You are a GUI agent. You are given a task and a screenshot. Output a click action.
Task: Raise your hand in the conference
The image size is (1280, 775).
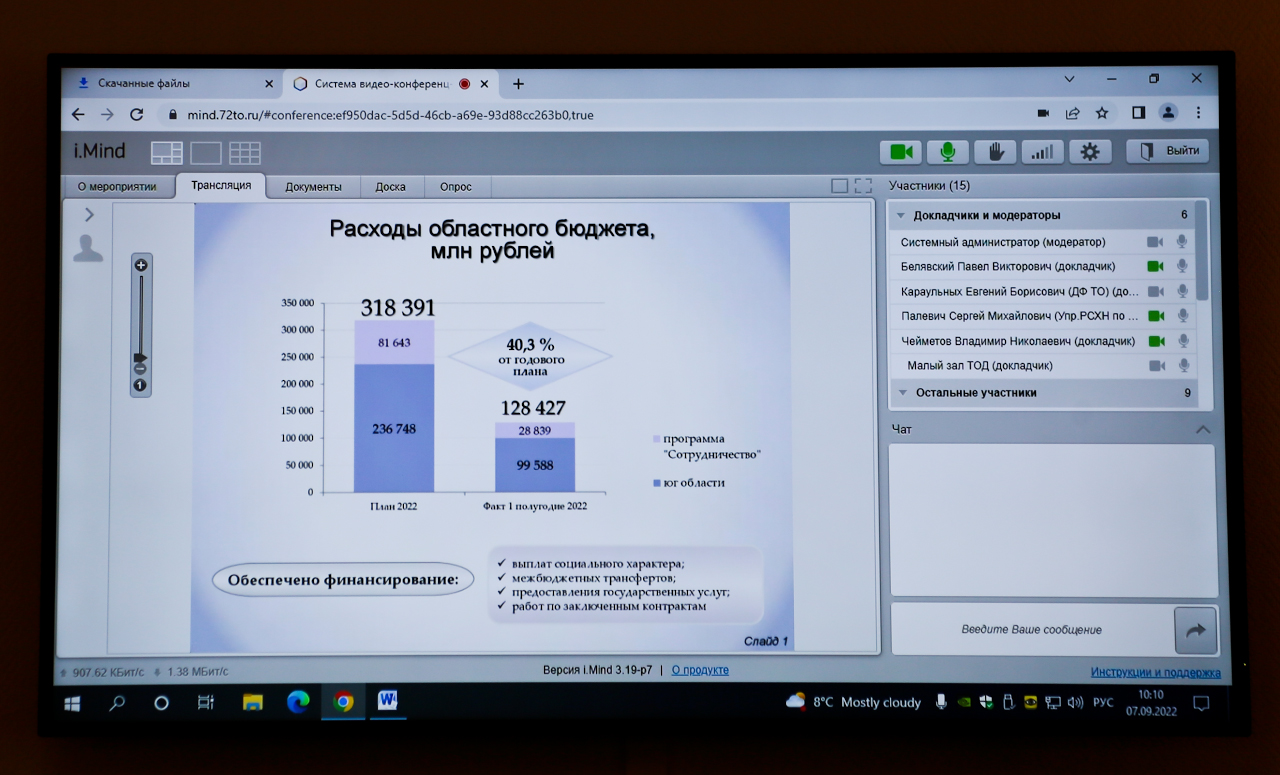995,152
